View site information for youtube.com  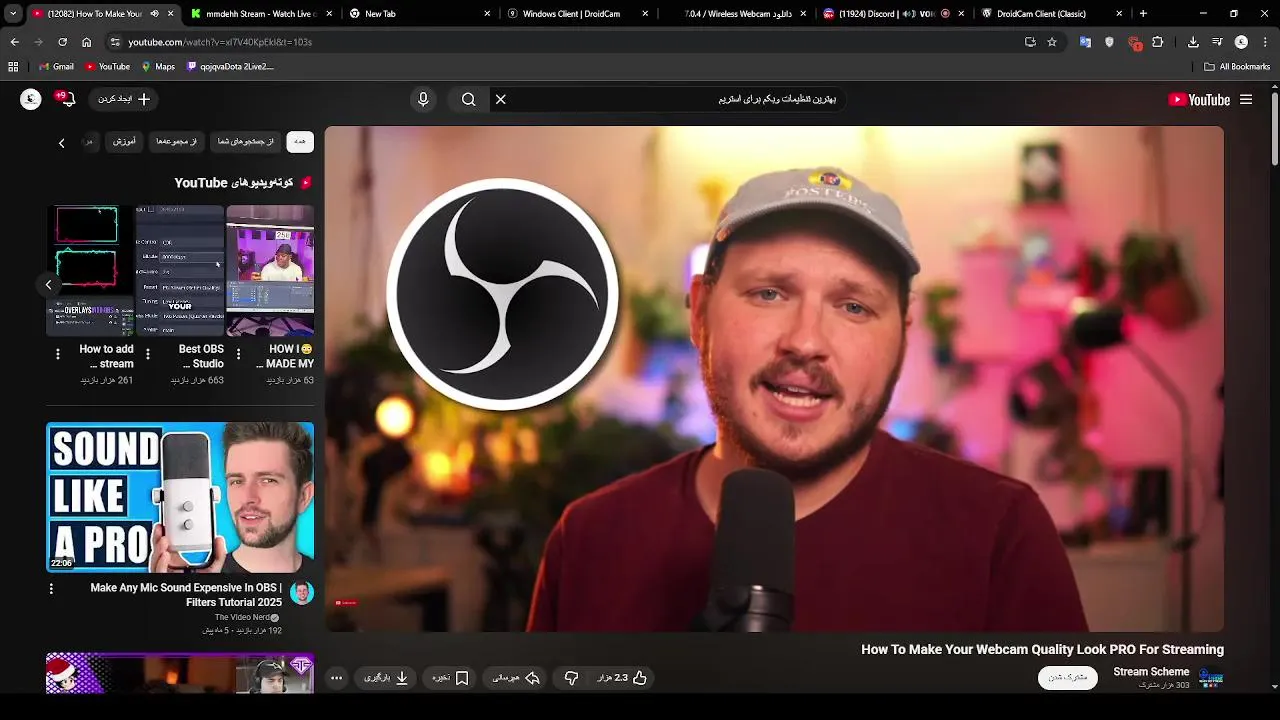[115, 42]
